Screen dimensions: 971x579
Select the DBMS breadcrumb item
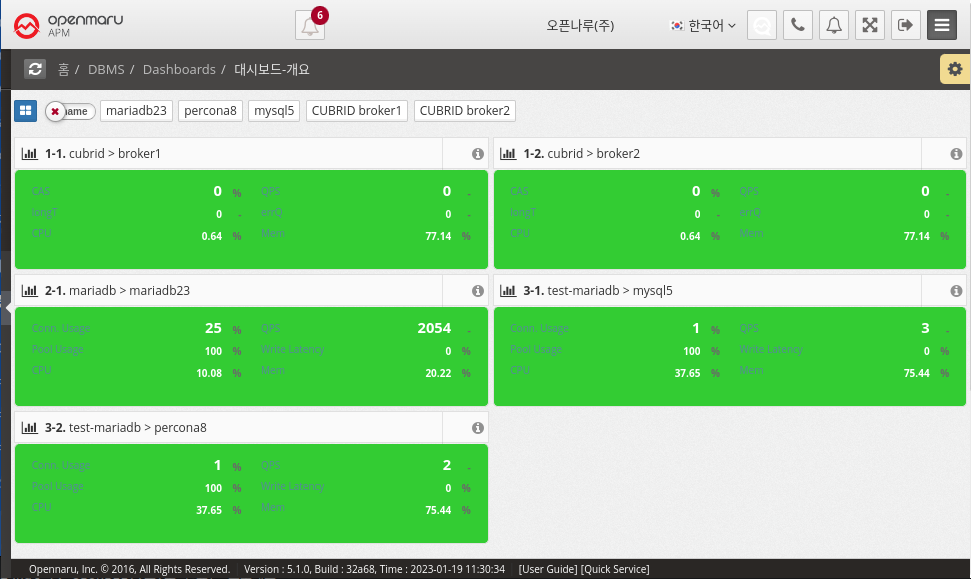106,69
